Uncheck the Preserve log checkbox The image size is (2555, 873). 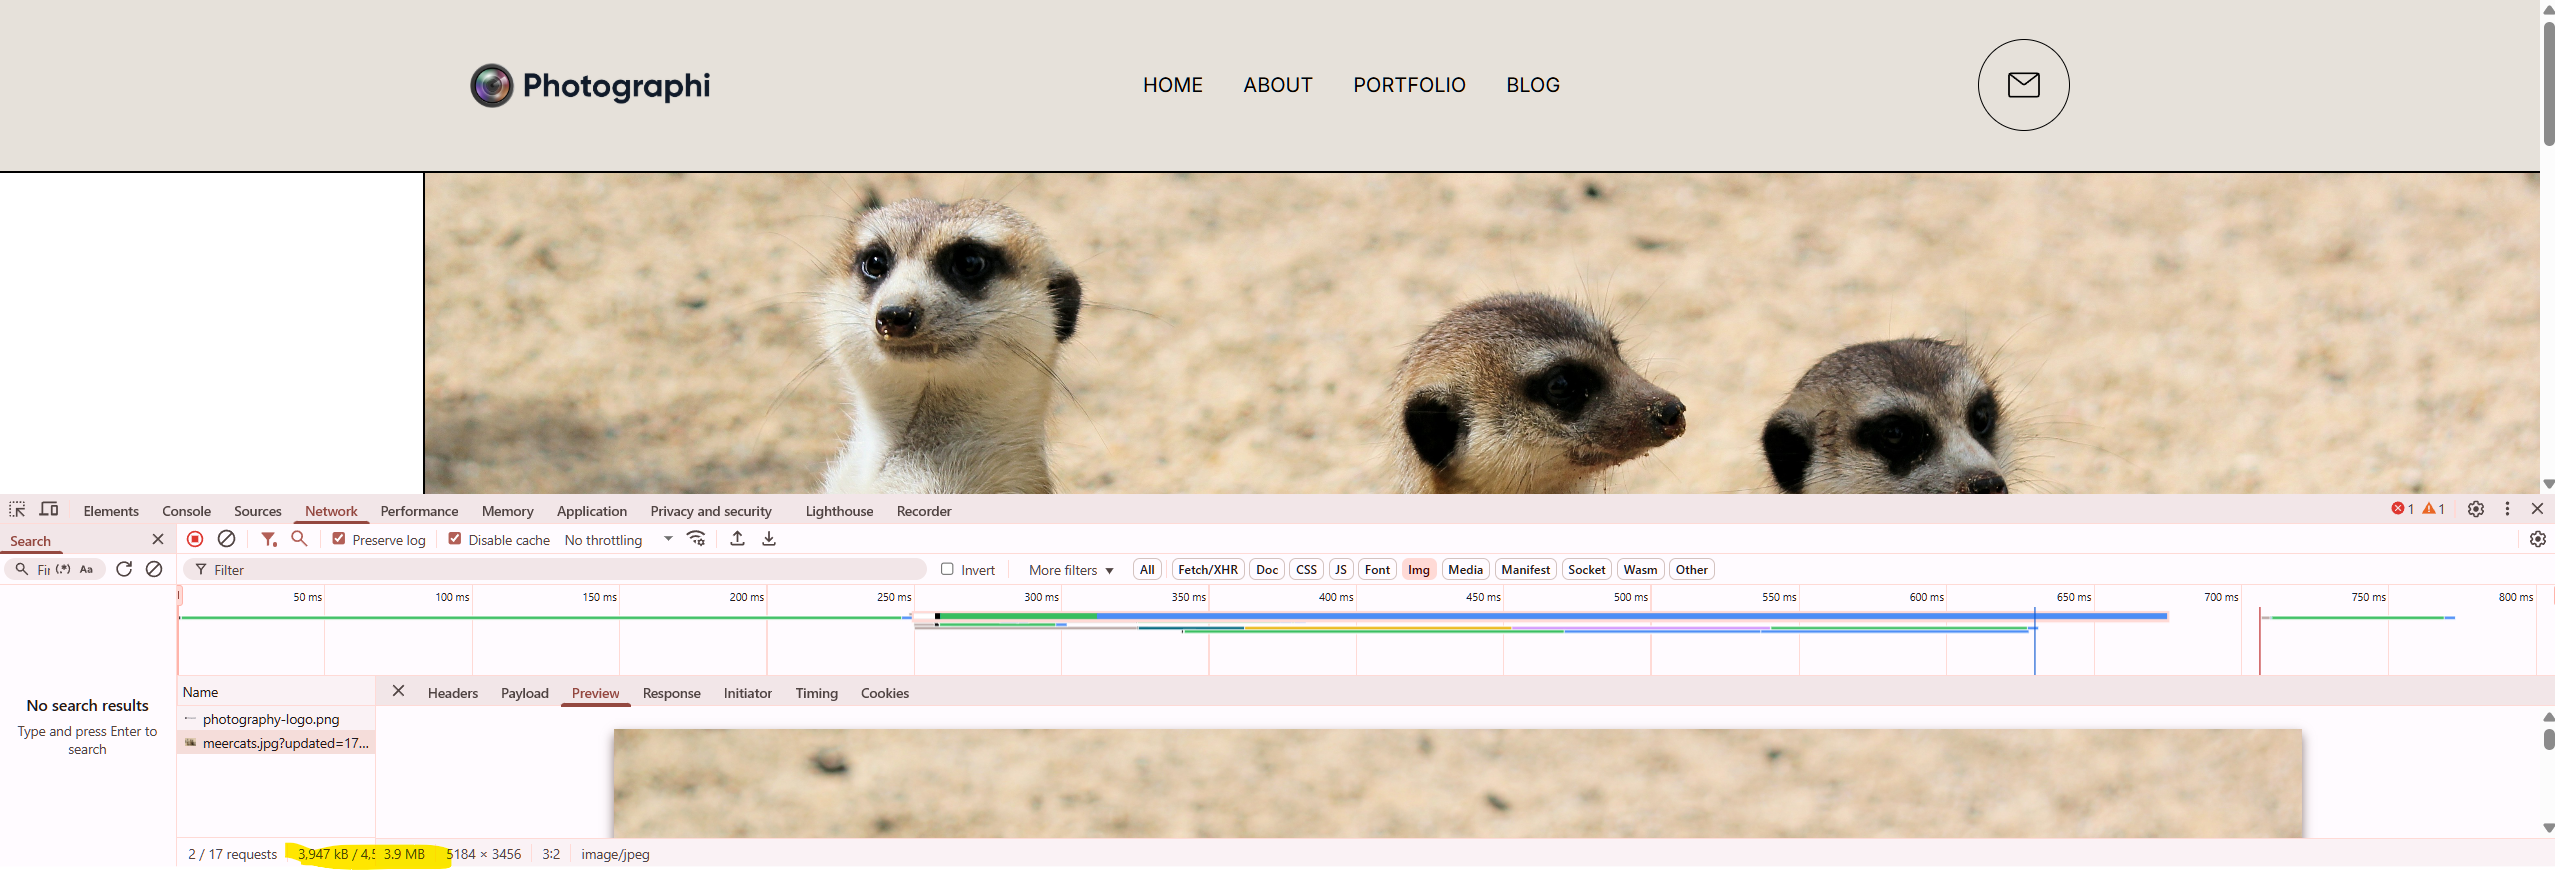(x=339, y=539)
